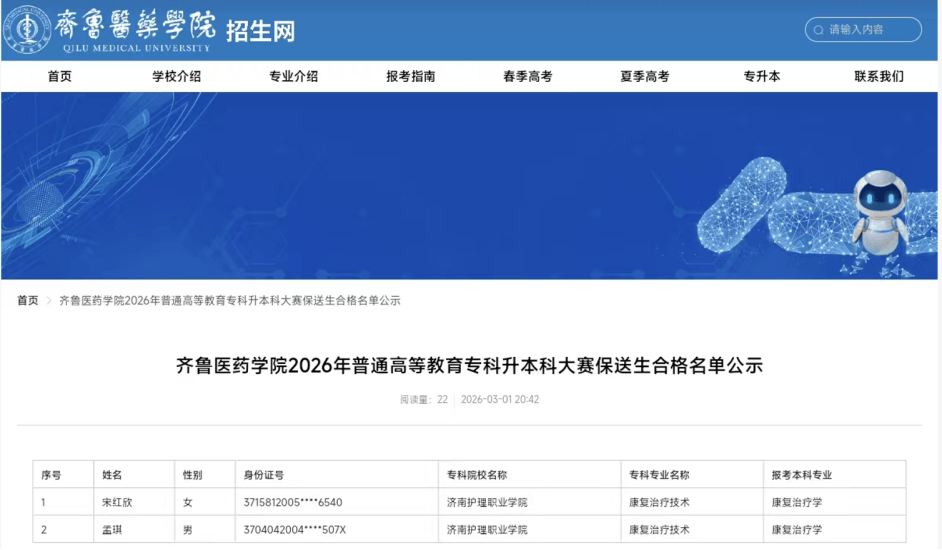Click the publish date 2026-03-01 20:42
The width and height of the screenshot is (942, 550).
[500, 400]
